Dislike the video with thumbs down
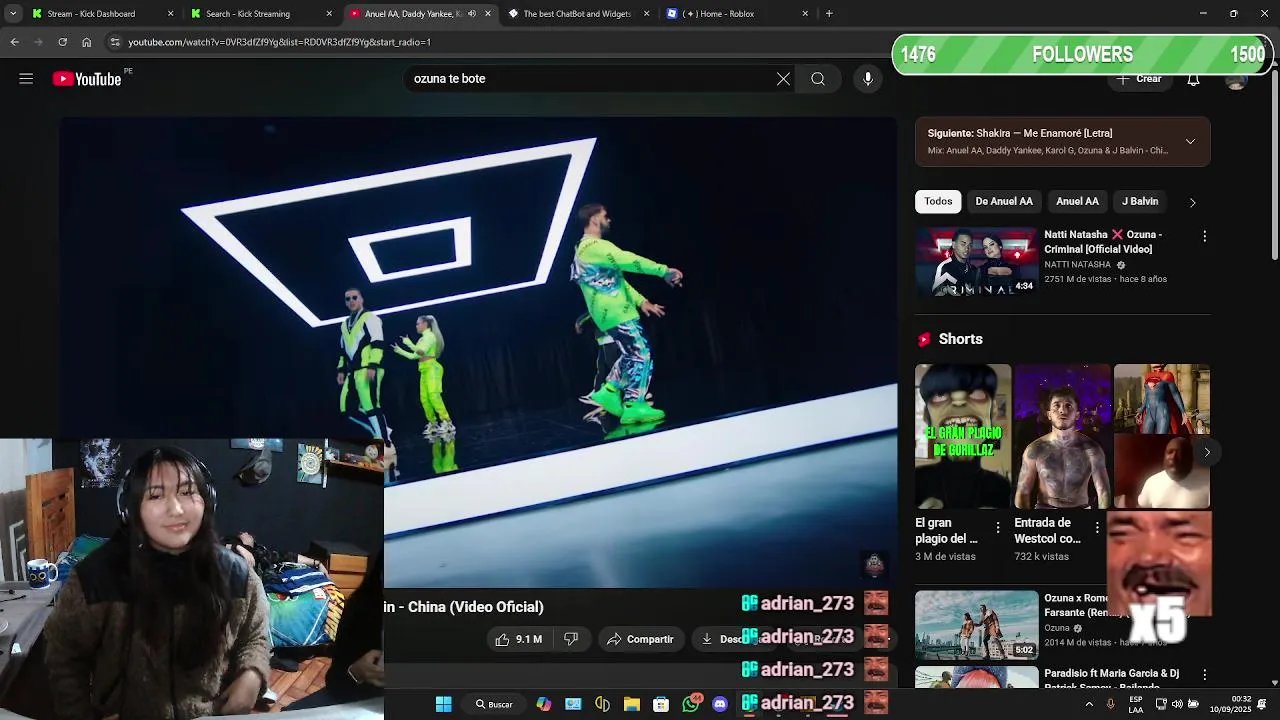 coord(571,639)
